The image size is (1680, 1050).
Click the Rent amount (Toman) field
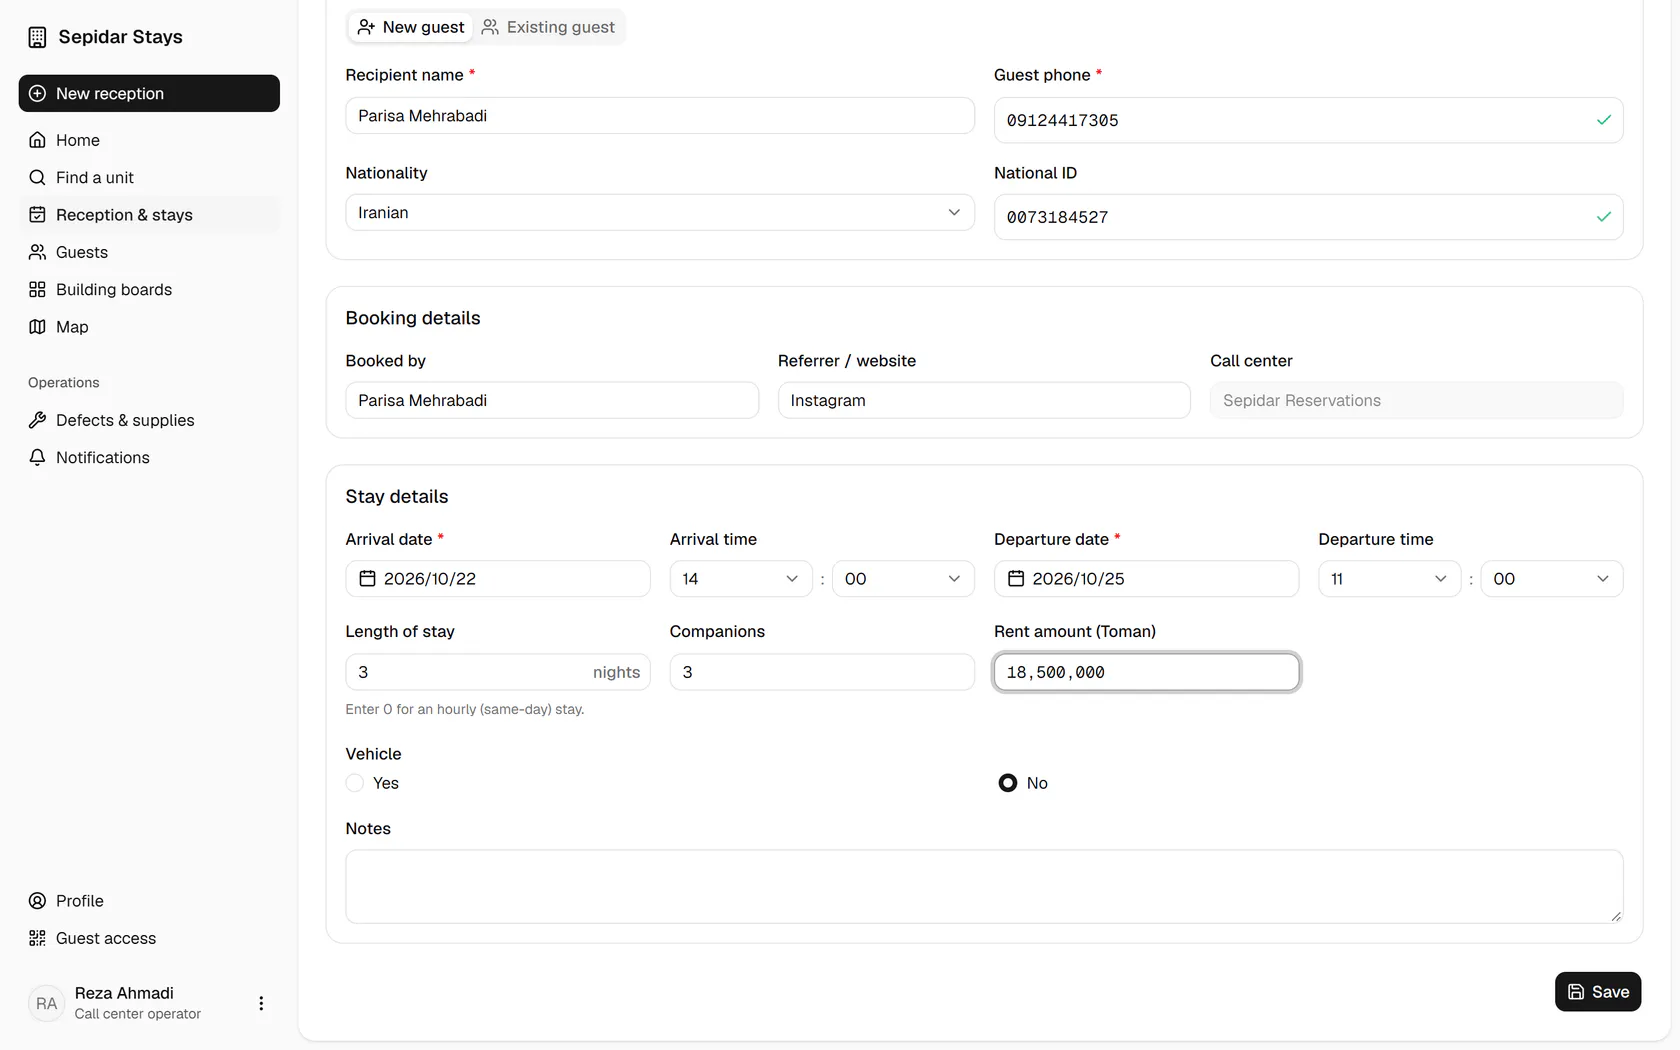(x=1146, y=672)
